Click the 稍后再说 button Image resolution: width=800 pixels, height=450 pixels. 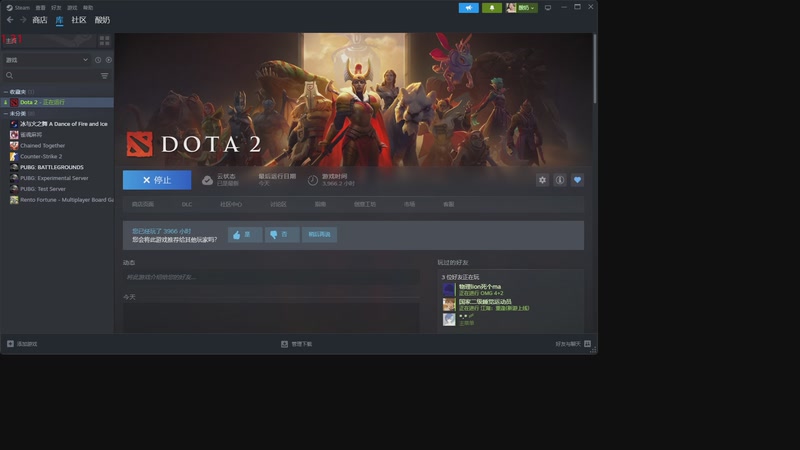click(319, 235)
